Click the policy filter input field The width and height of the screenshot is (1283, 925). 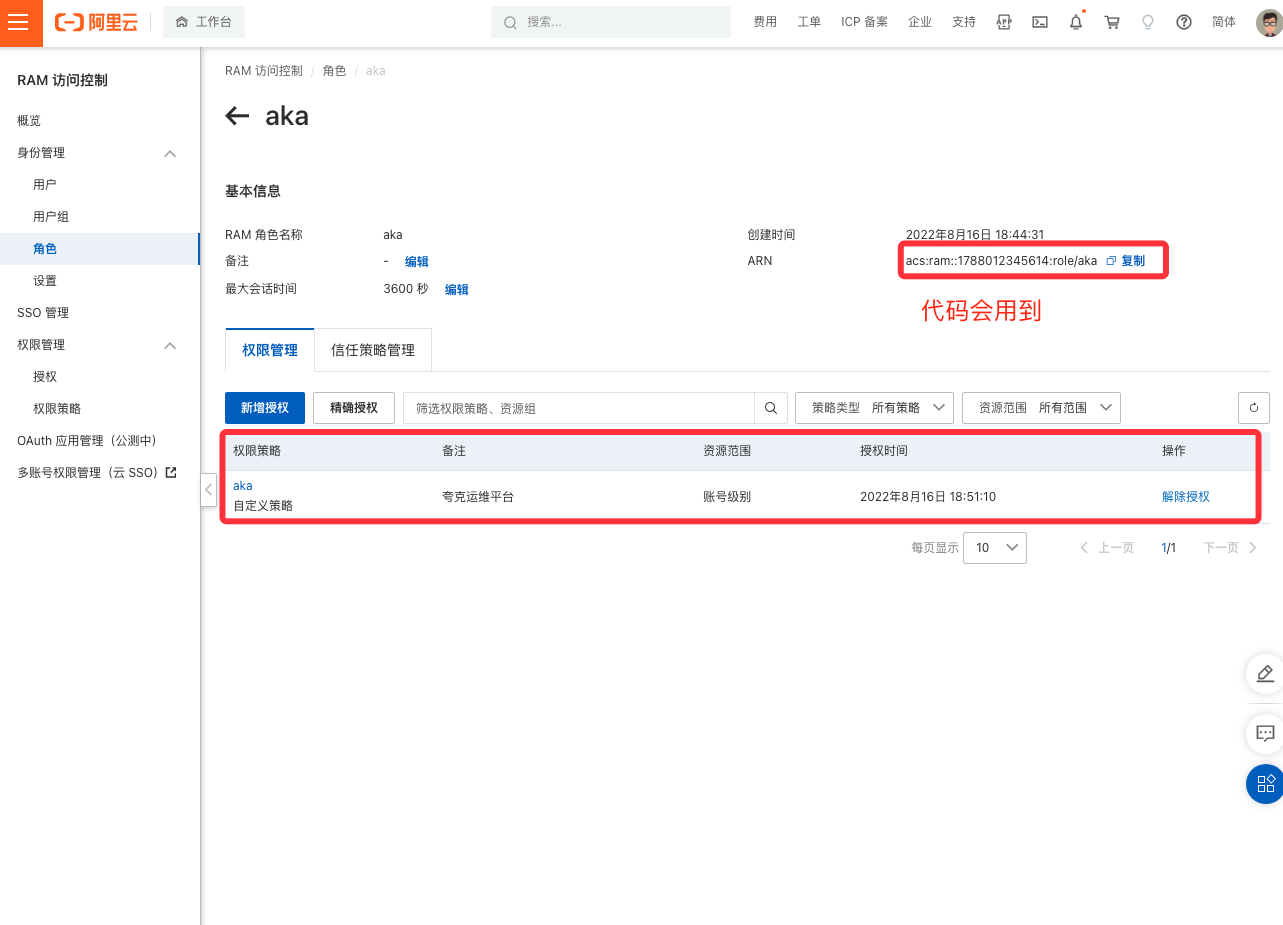coord(580,408)
